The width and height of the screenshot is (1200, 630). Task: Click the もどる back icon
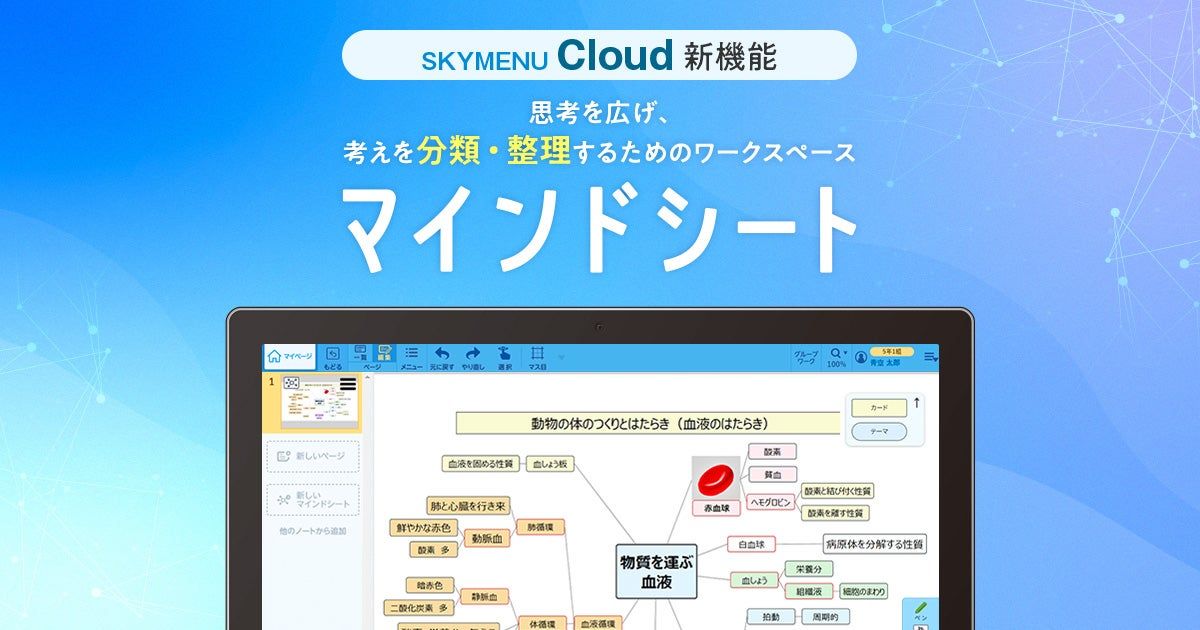pos(333,357)
